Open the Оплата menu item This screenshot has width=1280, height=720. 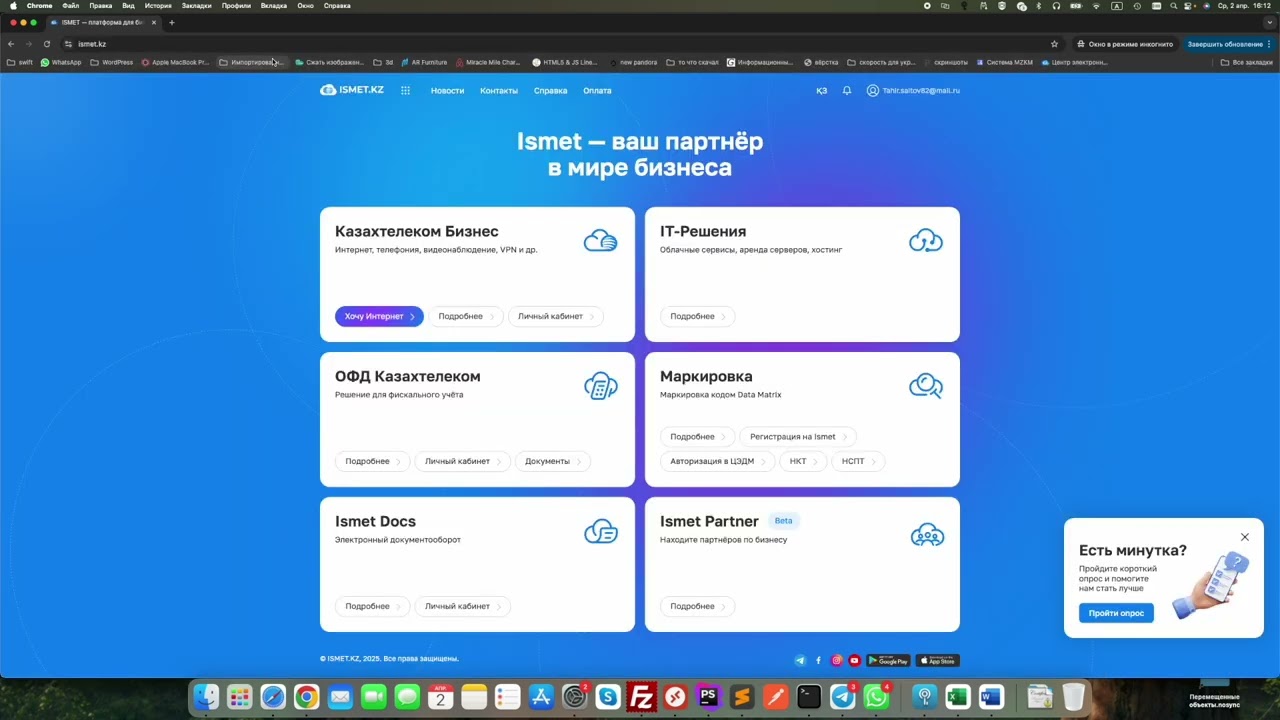coord(597,91)
